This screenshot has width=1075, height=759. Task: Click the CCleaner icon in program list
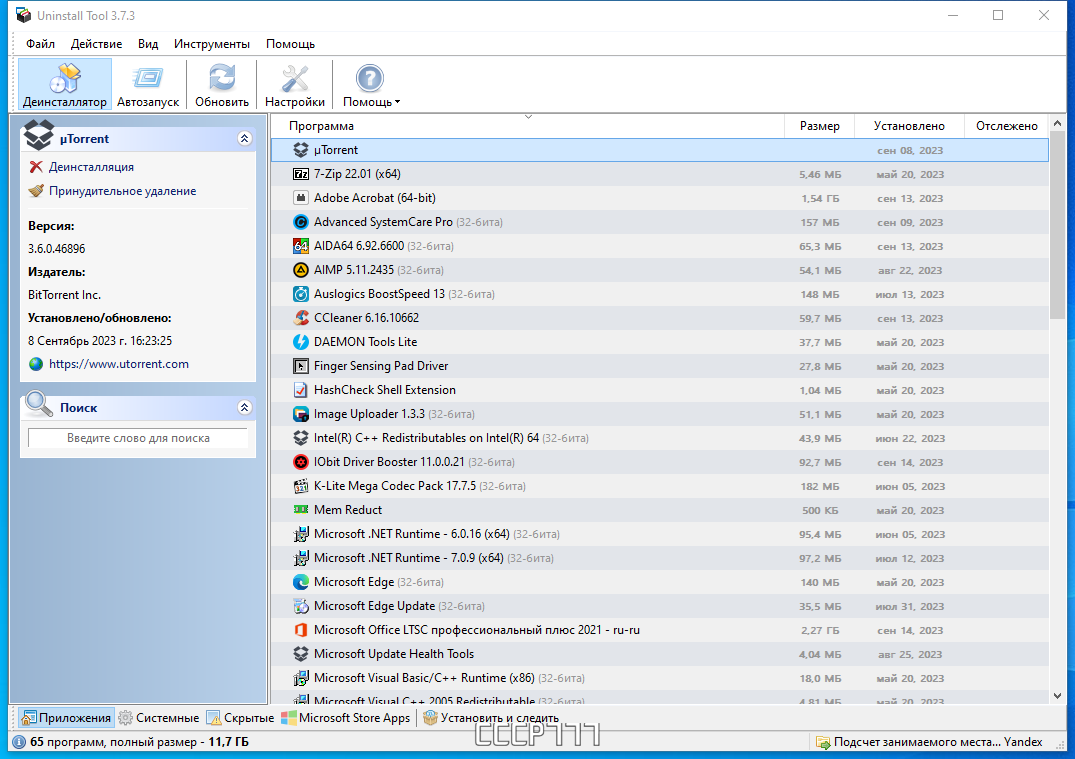pyautogui.click(x=301, y=318)
